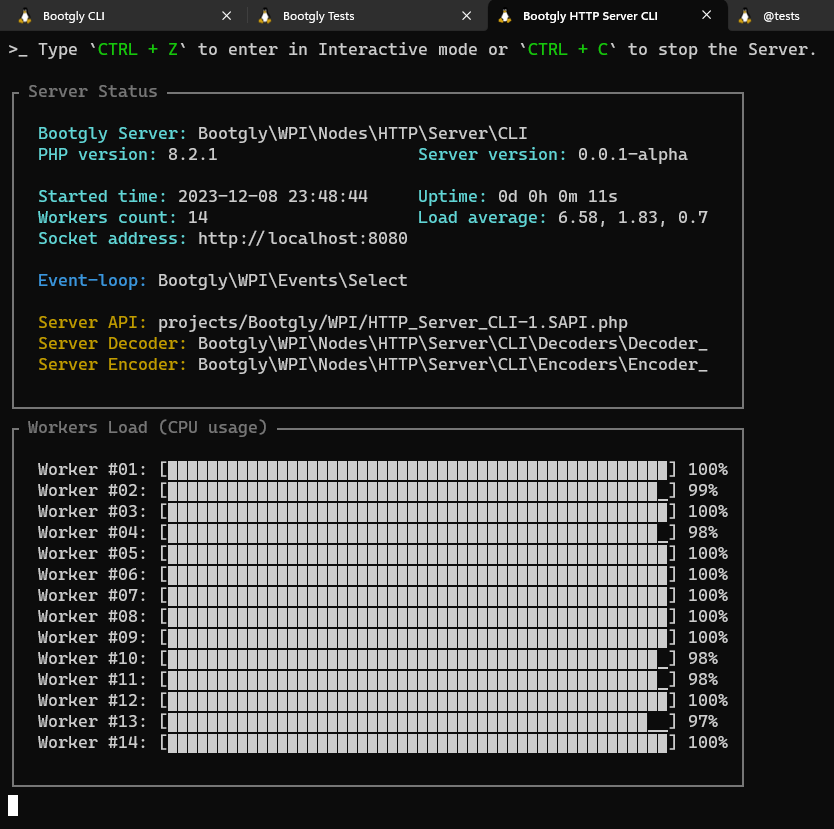The image size is (834, 829).
Task: Click the Tux icon on Bootgly HTTP Server CLI tab
Action: click(504, 16)
